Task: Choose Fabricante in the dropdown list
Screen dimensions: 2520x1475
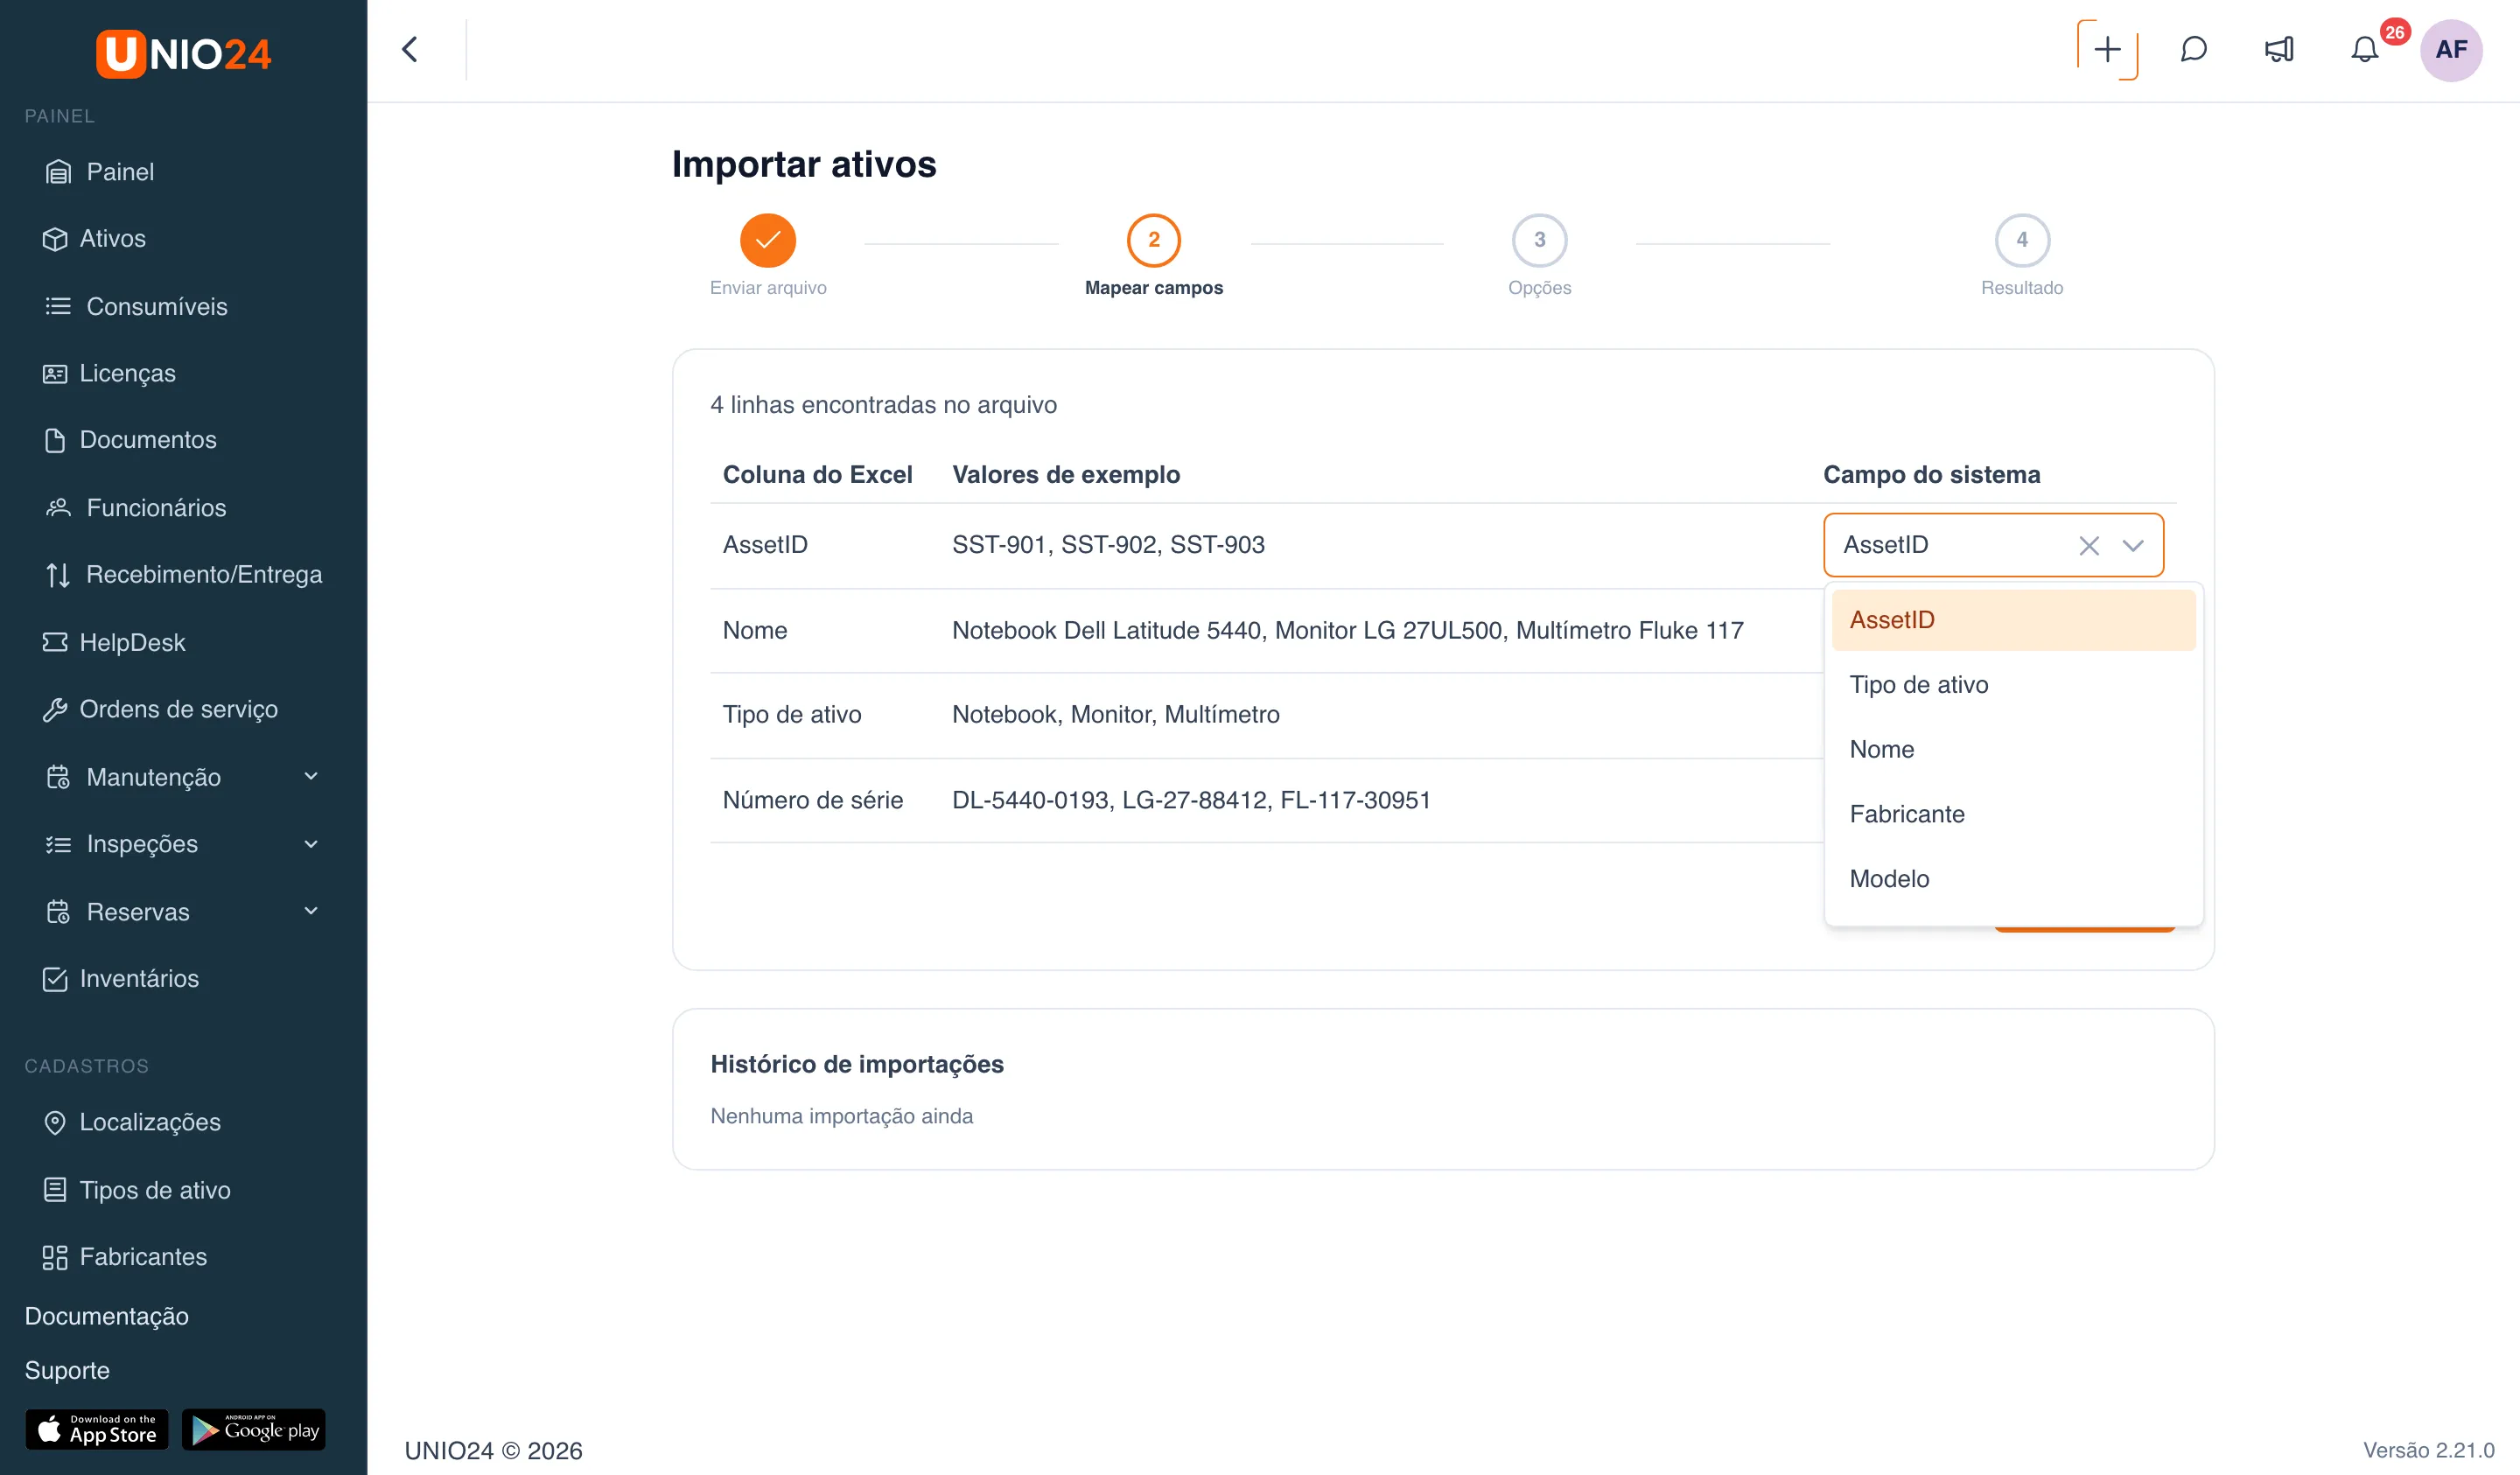Action: tap(2013, 814)
